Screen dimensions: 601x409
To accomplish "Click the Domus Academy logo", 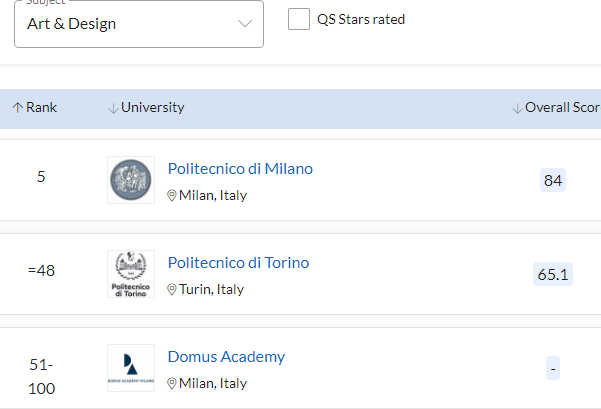I will [131, 368].
